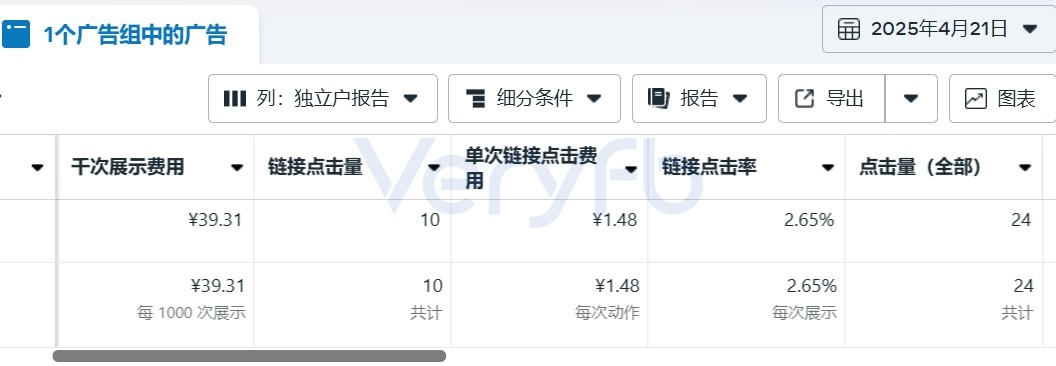This screenshot has height=366, width=1056.
Task: Click the 图表 charts button
Action: click(x=1002, y=98)
